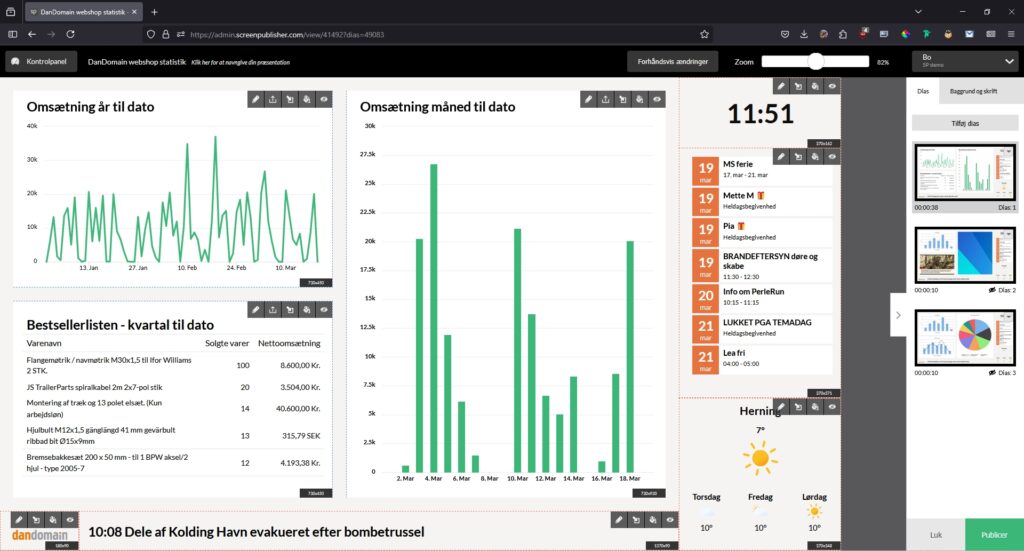Select the DanDomain webshop statistik browser tab
1024x551 pixels.
pyautogui.click(x=83, y=12)
